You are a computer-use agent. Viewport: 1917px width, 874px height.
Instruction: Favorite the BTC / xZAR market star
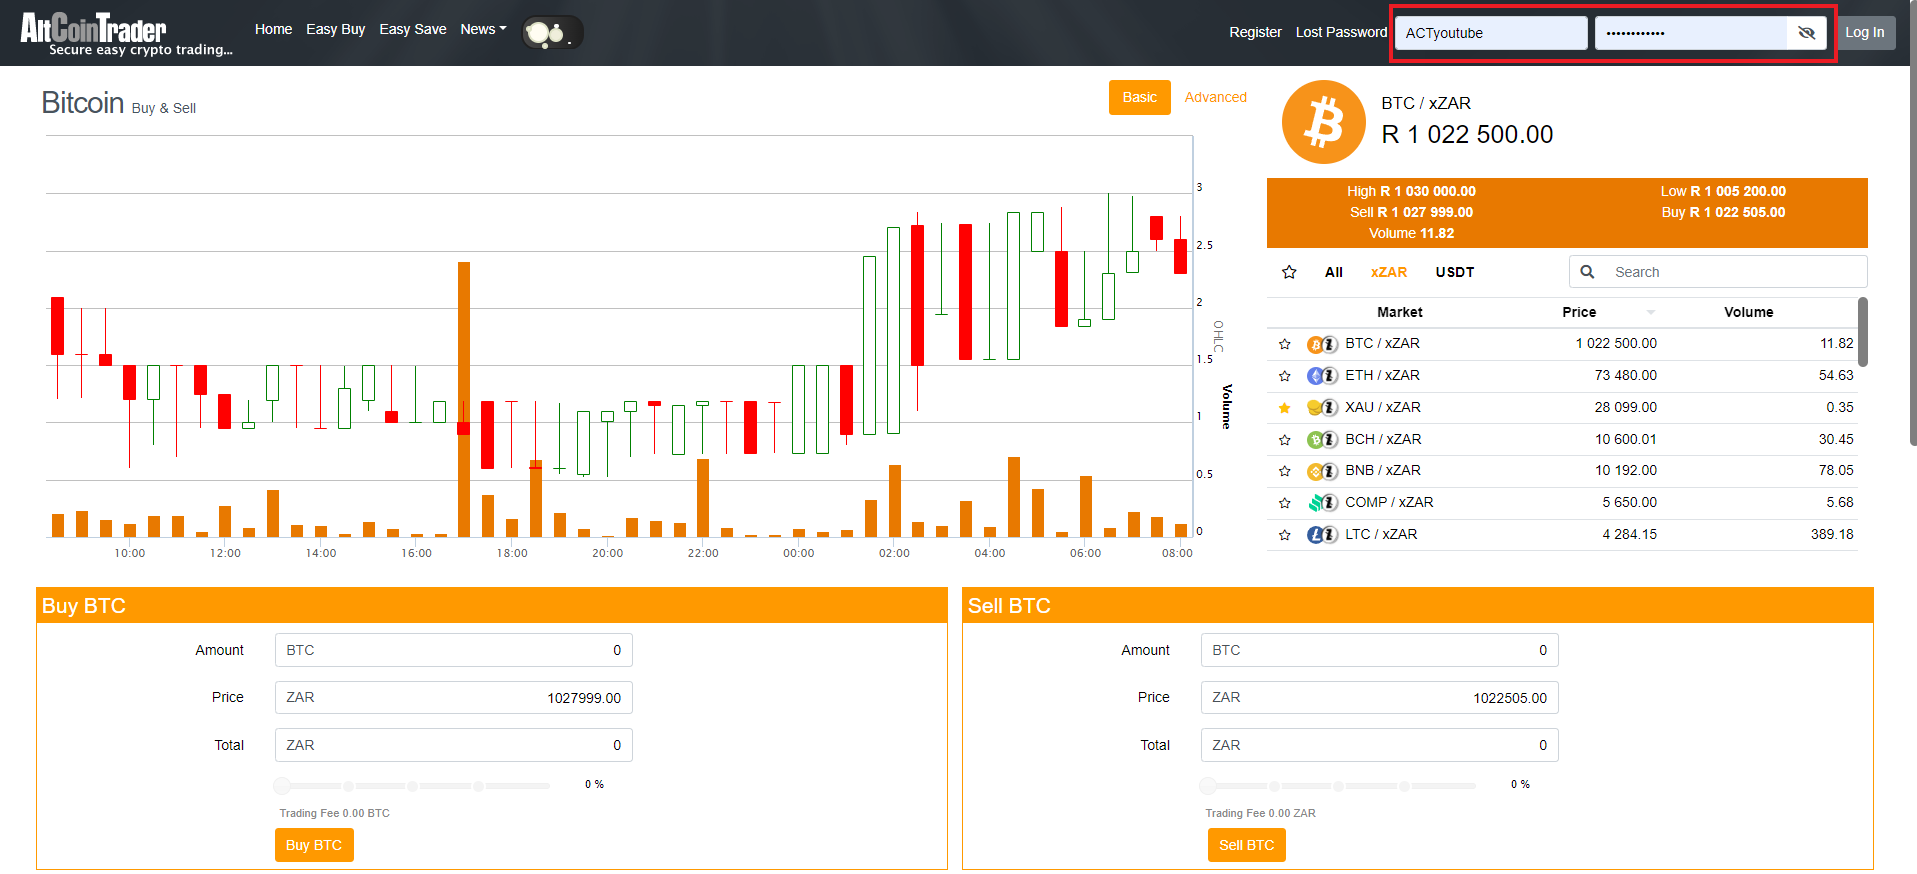point(1285,344)
